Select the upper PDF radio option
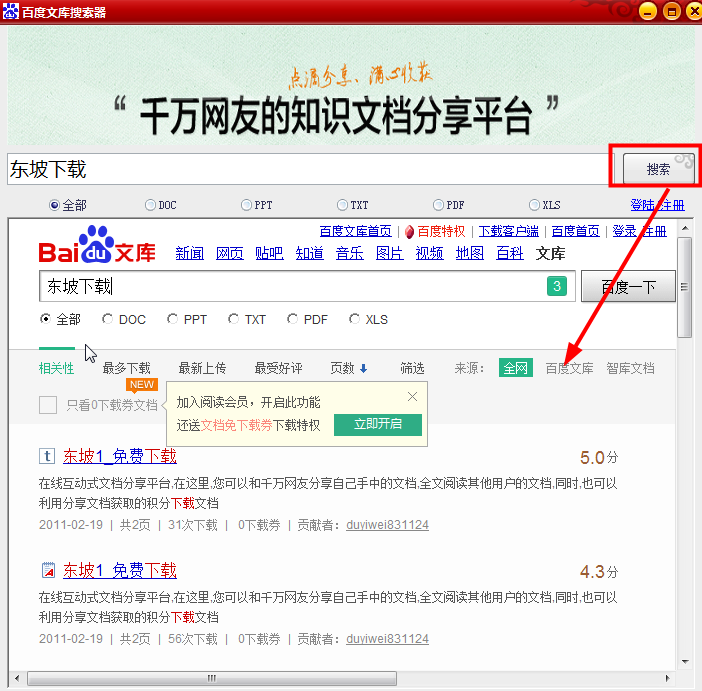702x691 pixels. point(438,205)
